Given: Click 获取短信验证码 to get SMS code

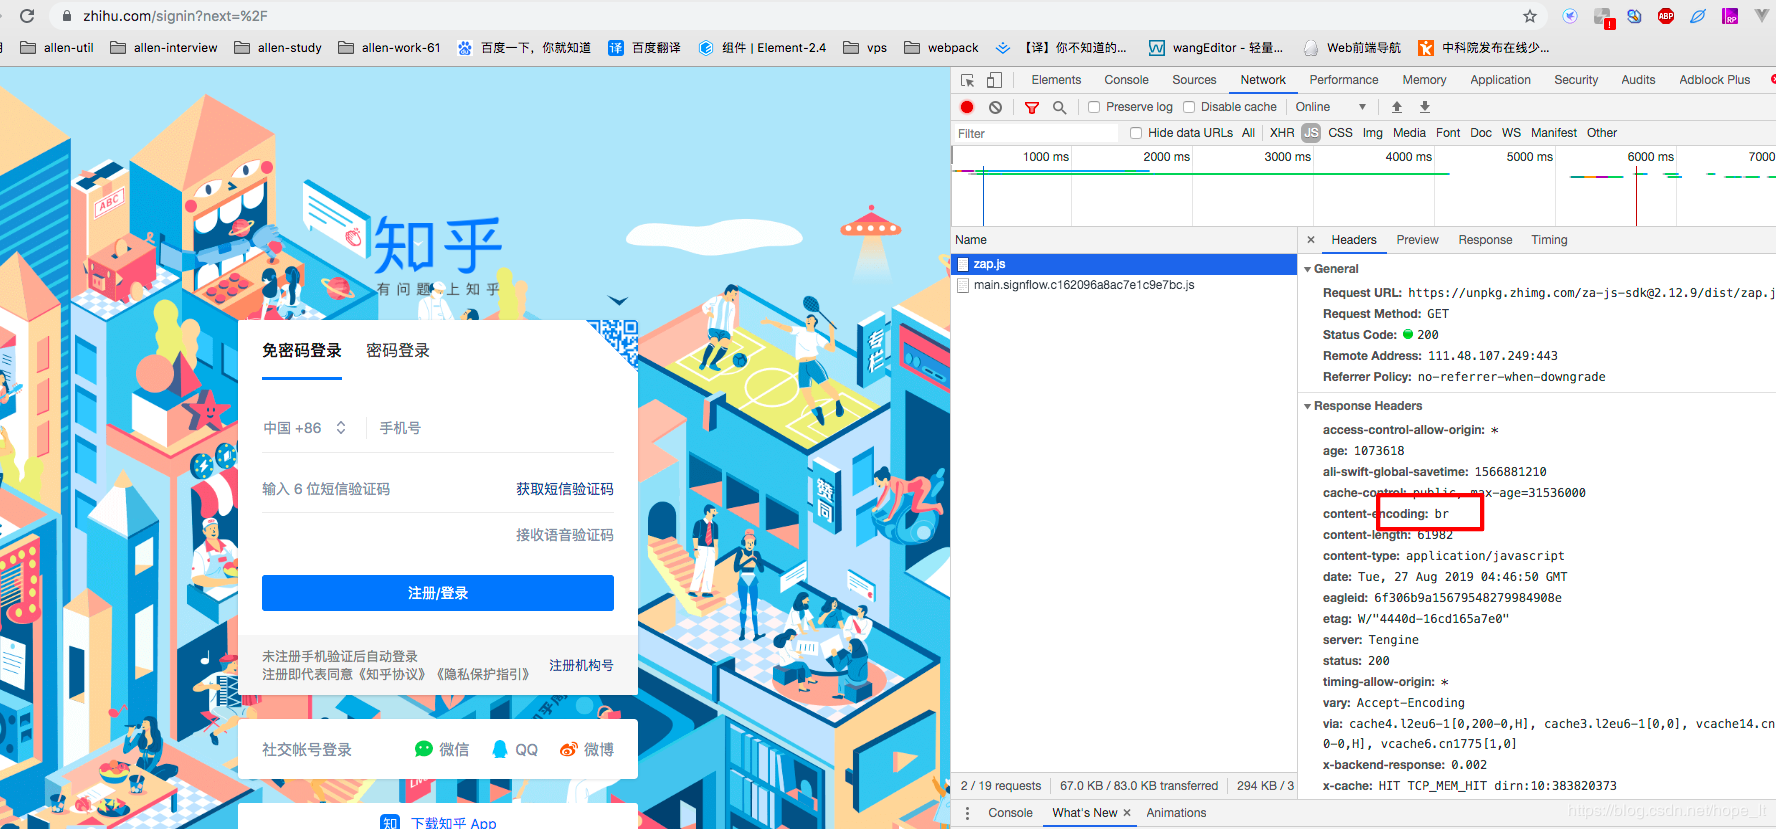Looking at the screenshot, I should tap(565, 489).
